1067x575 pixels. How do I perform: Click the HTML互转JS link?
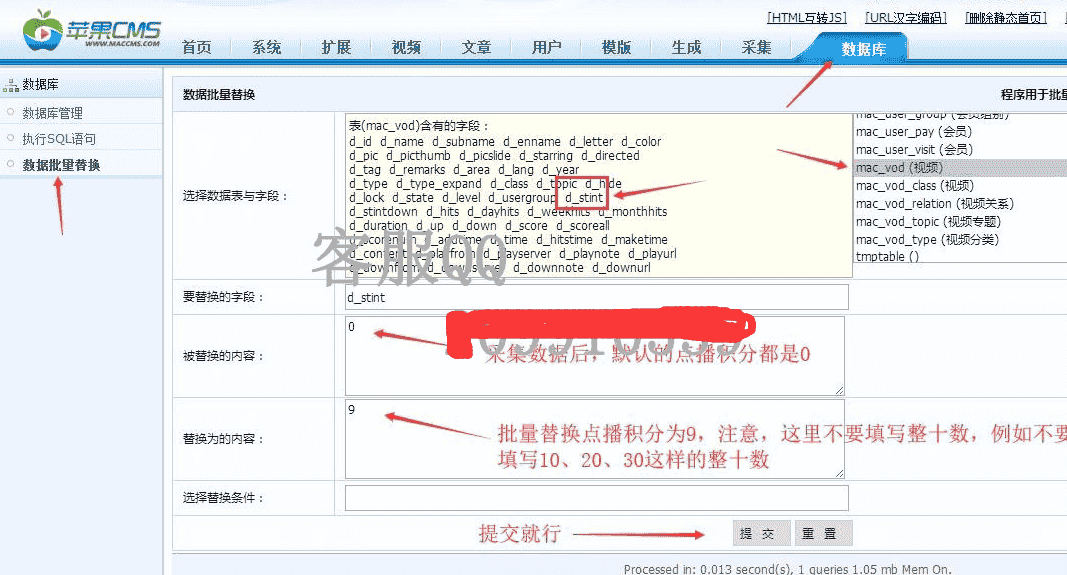807,18
